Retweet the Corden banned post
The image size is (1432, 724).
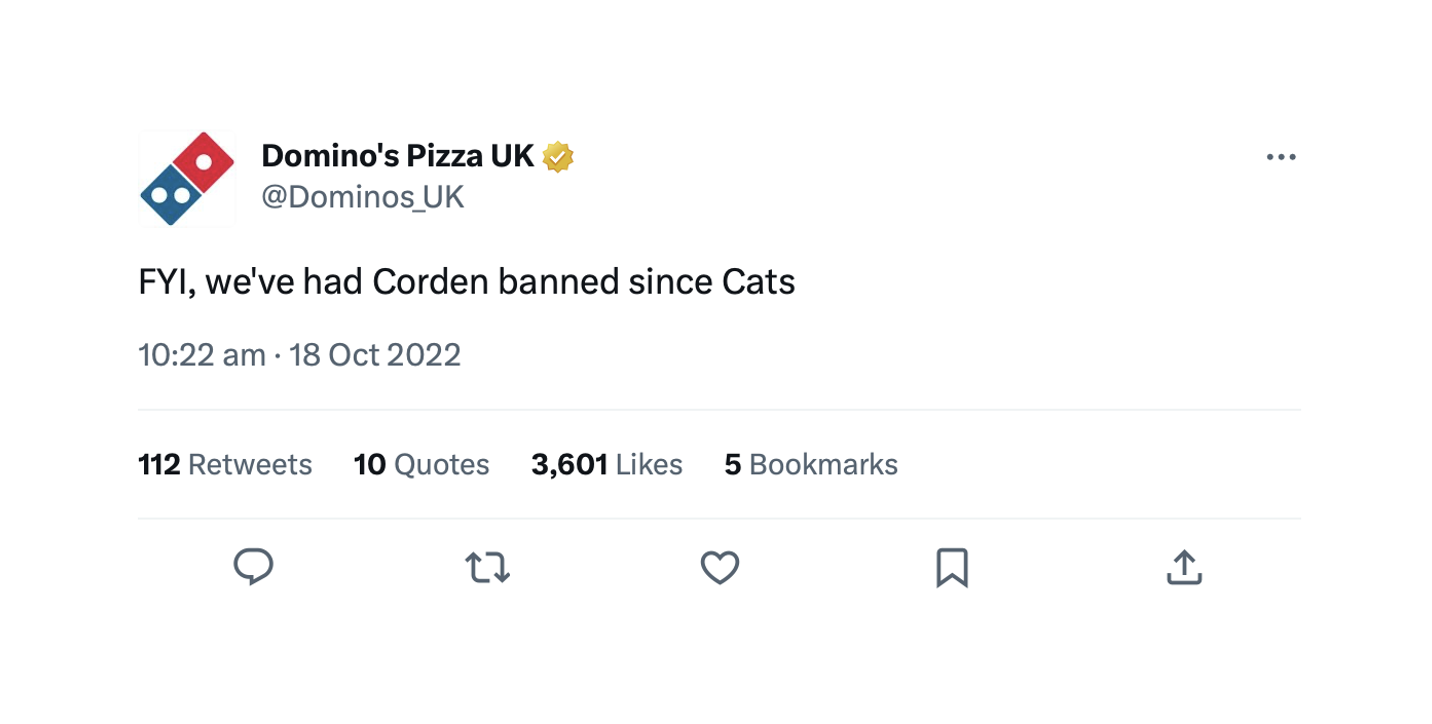coord(487,568)
